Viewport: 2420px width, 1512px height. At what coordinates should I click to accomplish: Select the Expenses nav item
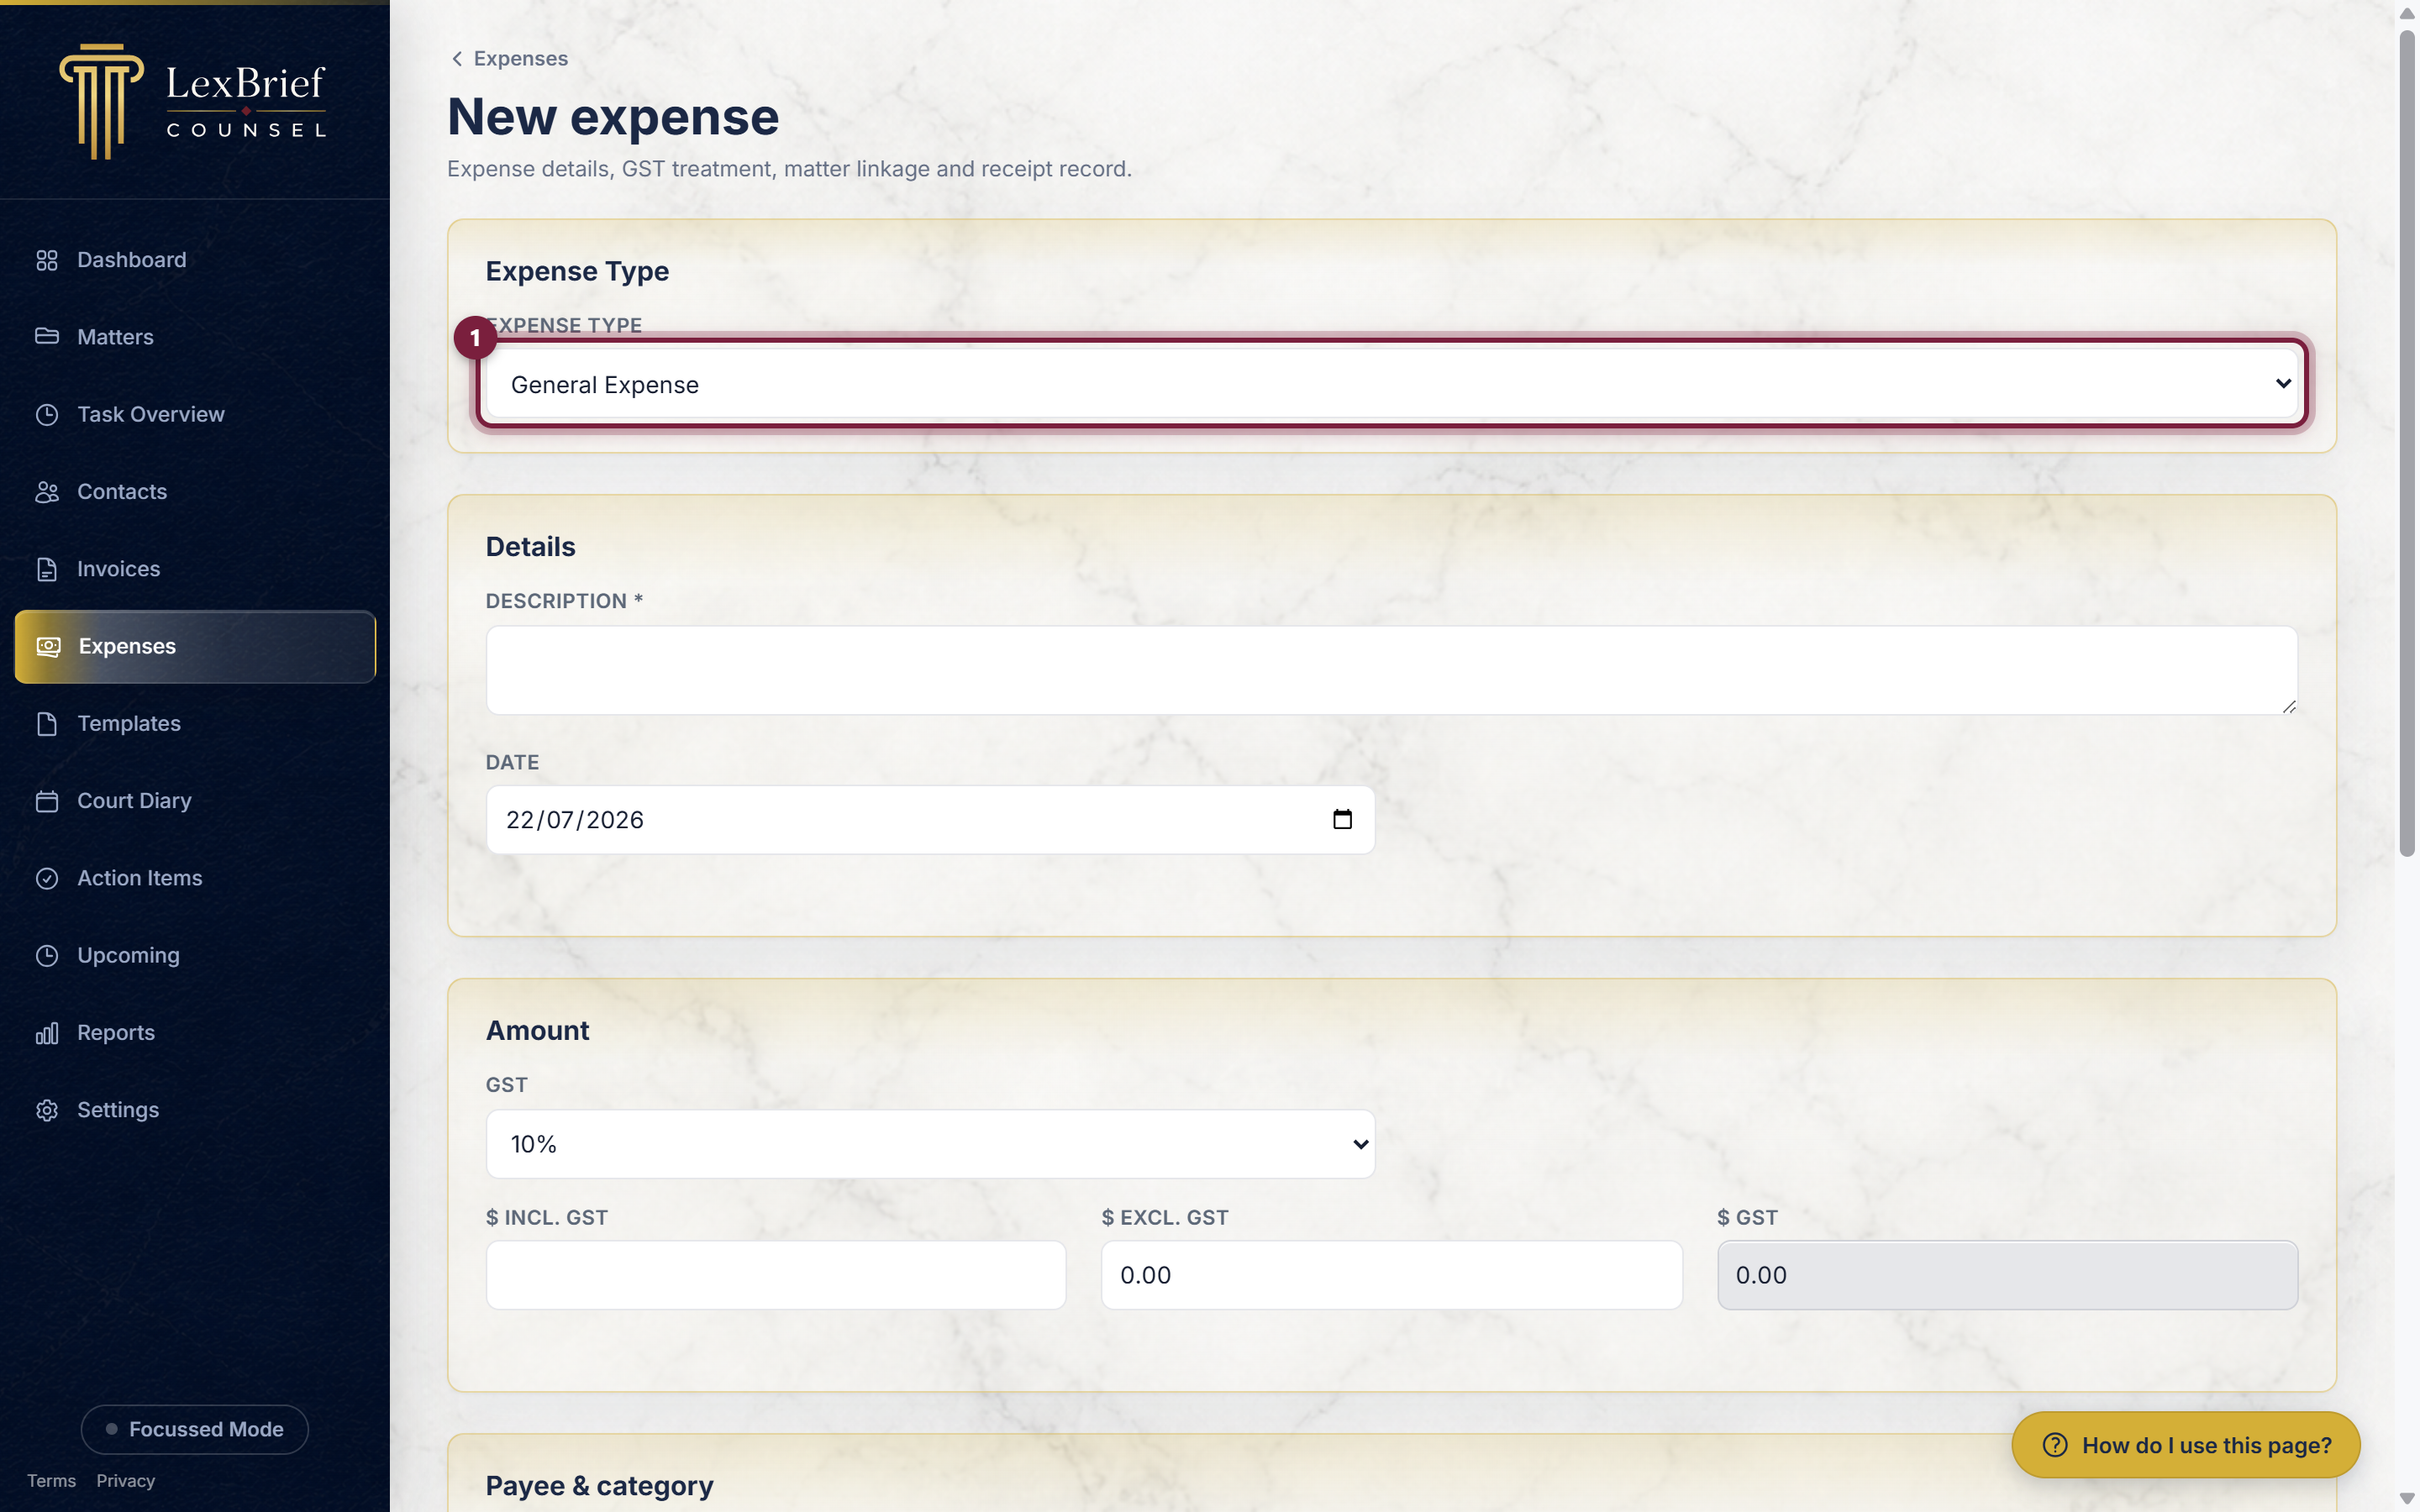(x=195, y=647)
